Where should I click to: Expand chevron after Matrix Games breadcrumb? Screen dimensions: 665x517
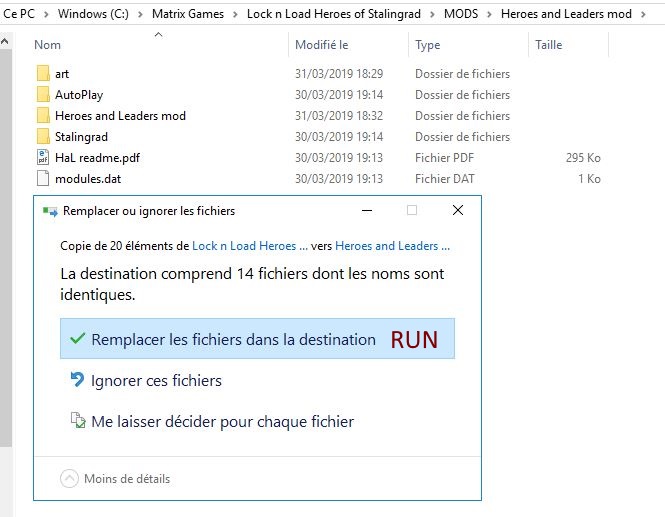point(235,14)
